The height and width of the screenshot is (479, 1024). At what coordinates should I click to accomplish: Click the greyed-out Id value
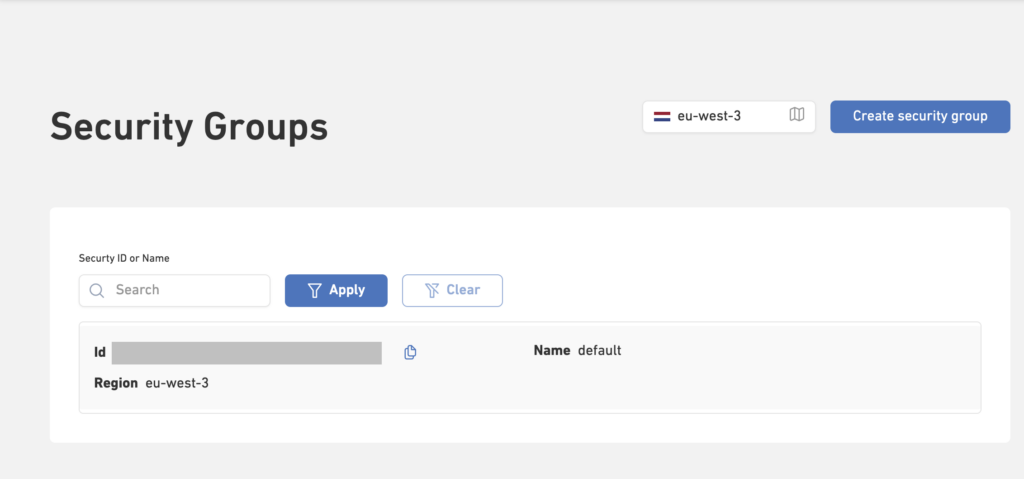[x=246, y=352]
